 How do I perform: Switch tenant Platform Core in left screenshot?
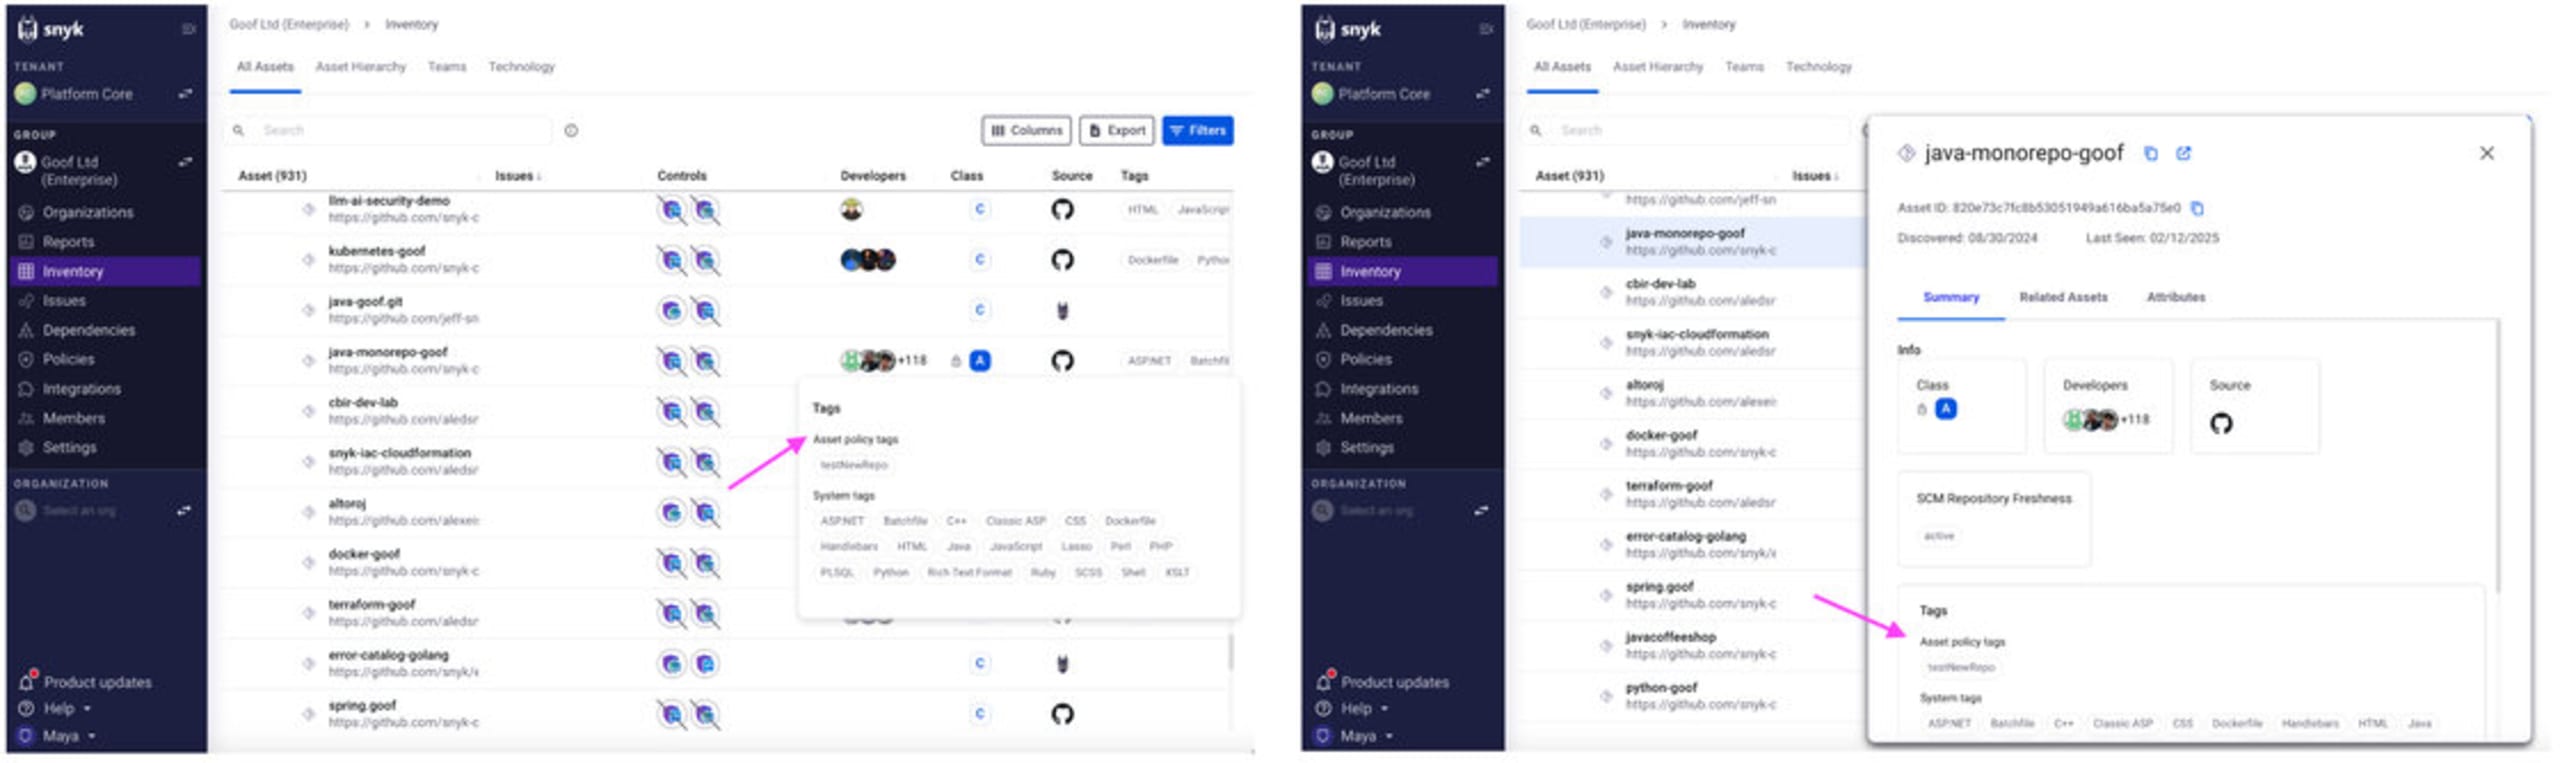(x=185, y=94)
